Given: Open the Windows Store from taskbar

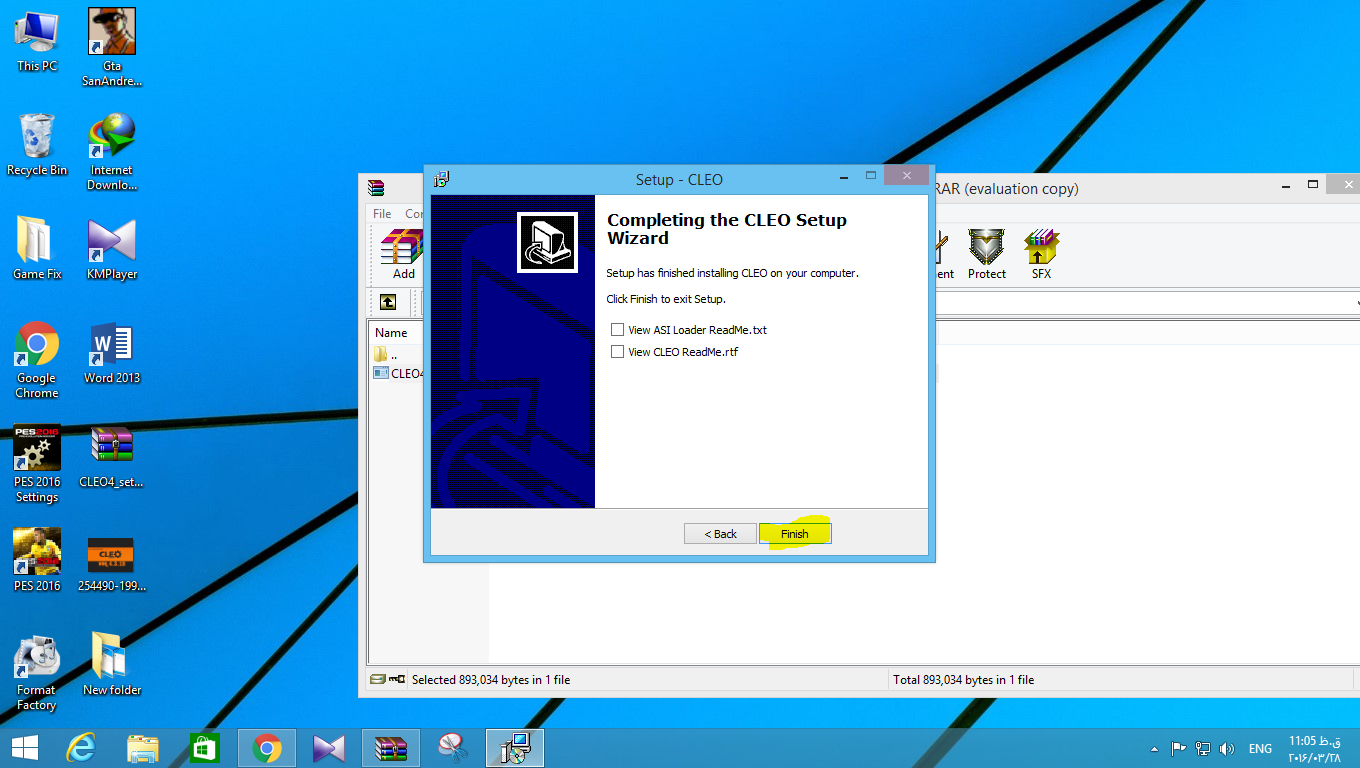Looking at the screenshot, I should [x=205, y=748].
